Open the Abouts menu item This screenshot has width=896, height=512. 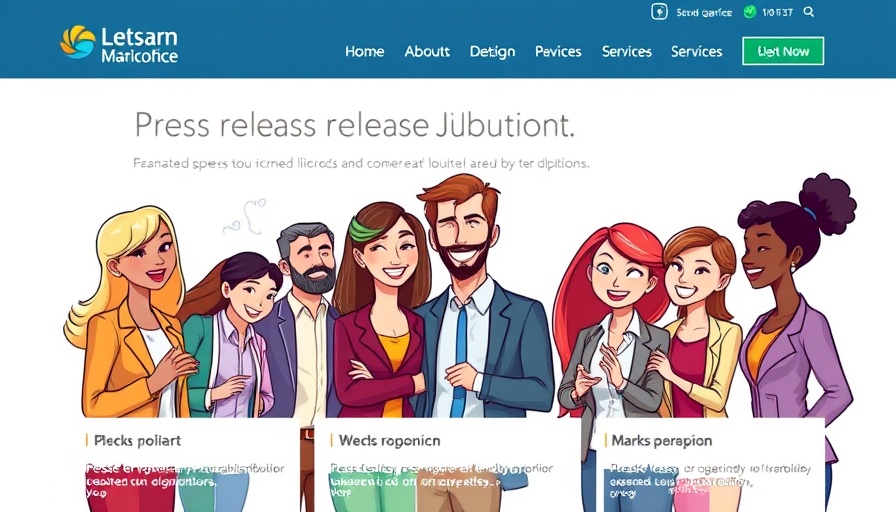[427, 51]
